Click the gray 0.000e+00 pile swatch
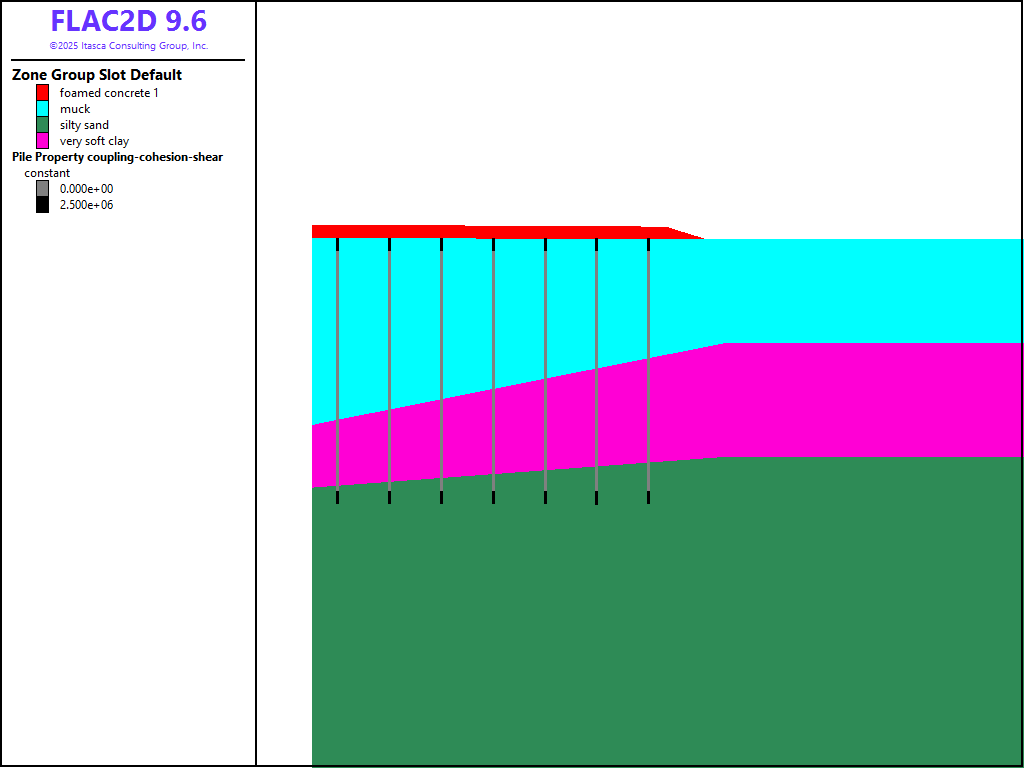Viewport: 1024px width, 768px height. 43,189
